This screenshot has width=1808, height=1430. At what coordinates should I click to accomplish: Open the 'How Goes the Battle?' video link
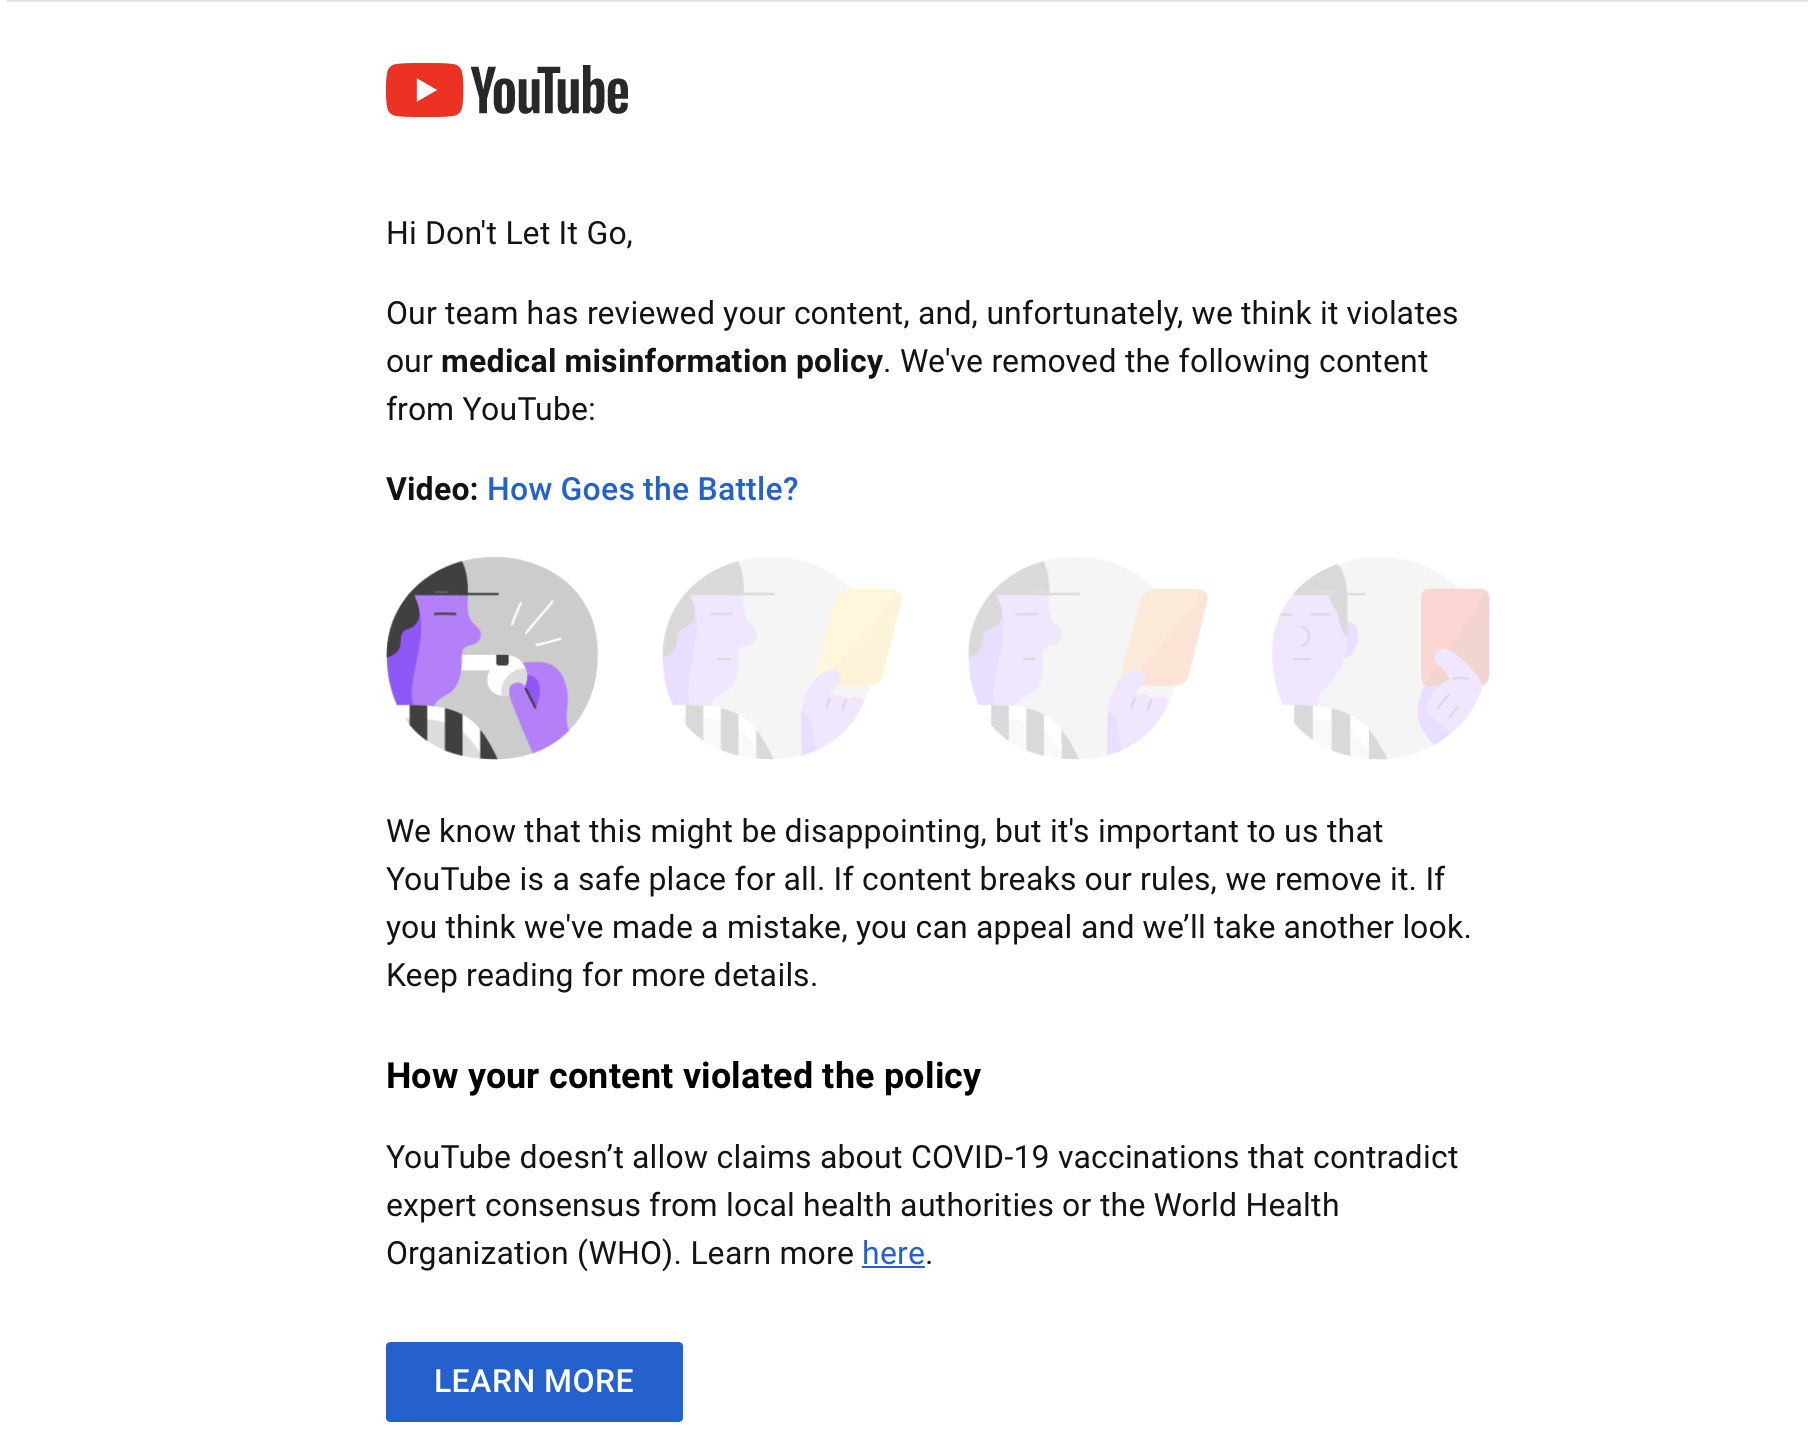[642, 489]
